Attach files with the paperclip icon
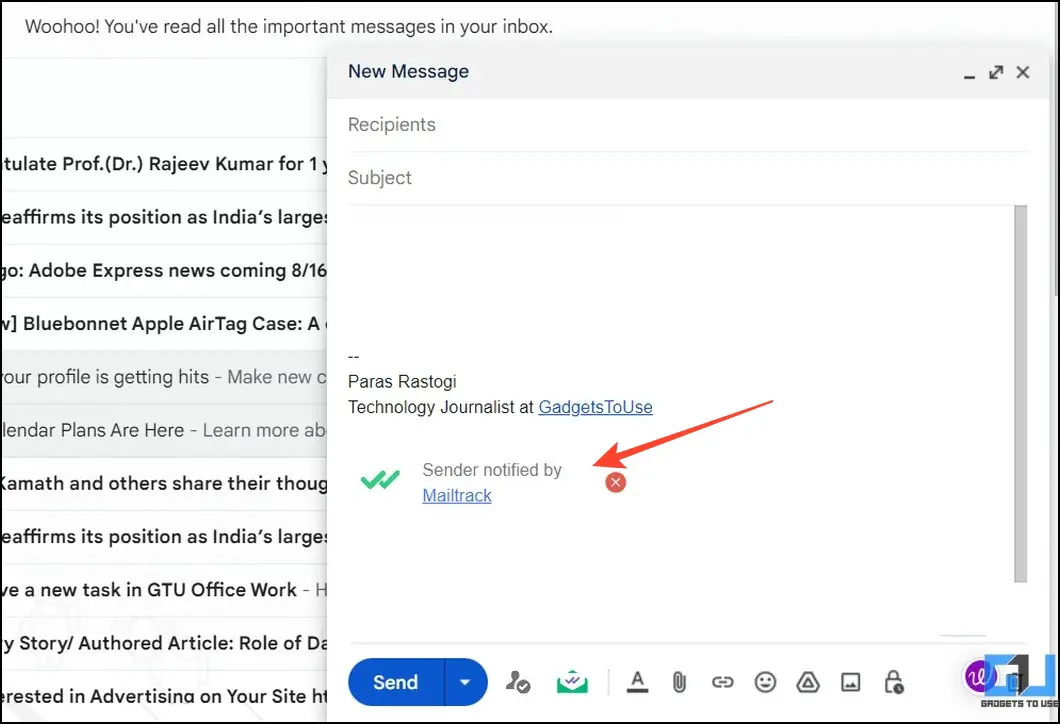 point(679,682)
